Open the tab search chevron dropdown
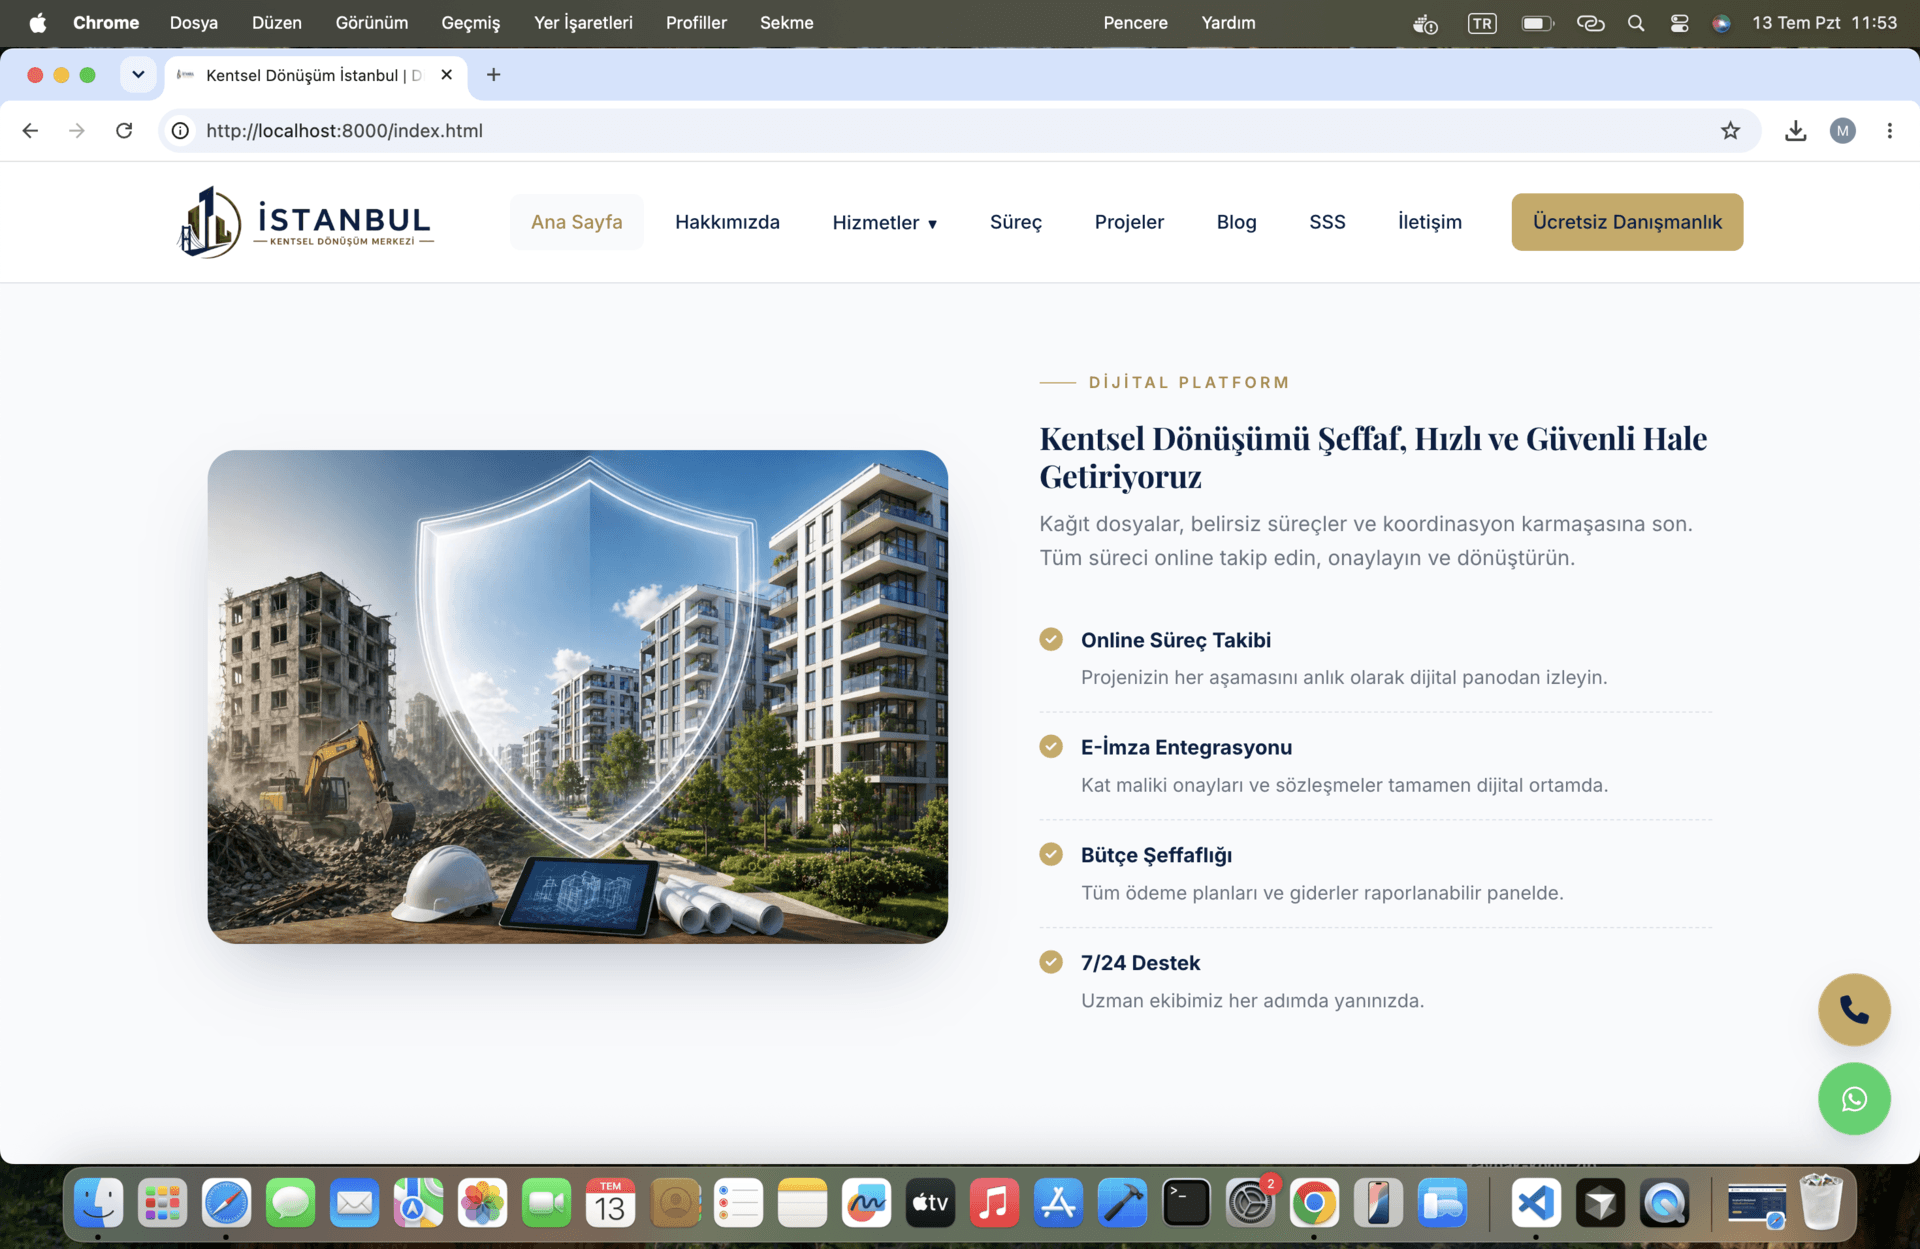The height and width of the screenshot is (1249, 1920). pos(138,75)
